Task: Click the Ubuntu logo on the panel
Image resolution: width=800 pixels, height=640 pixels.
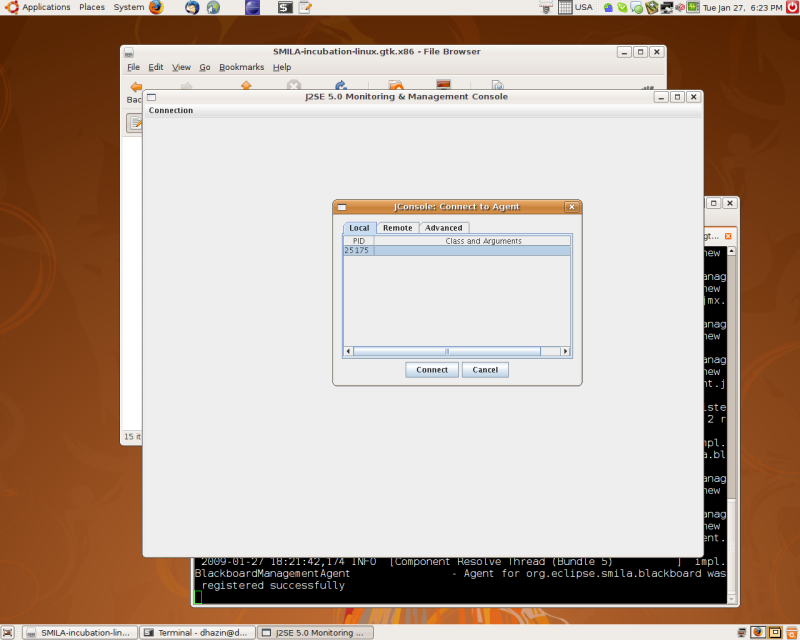Action: click(x=11, y=7)
